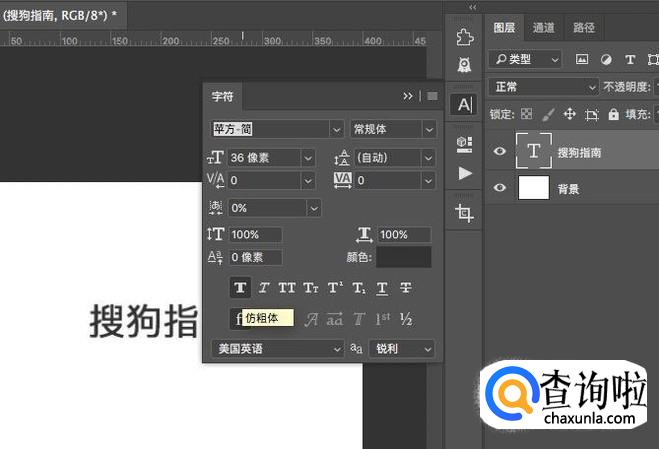Select 搜狗指南 layer thumbnail
The image size is (659, 449).
pos(534,151)
